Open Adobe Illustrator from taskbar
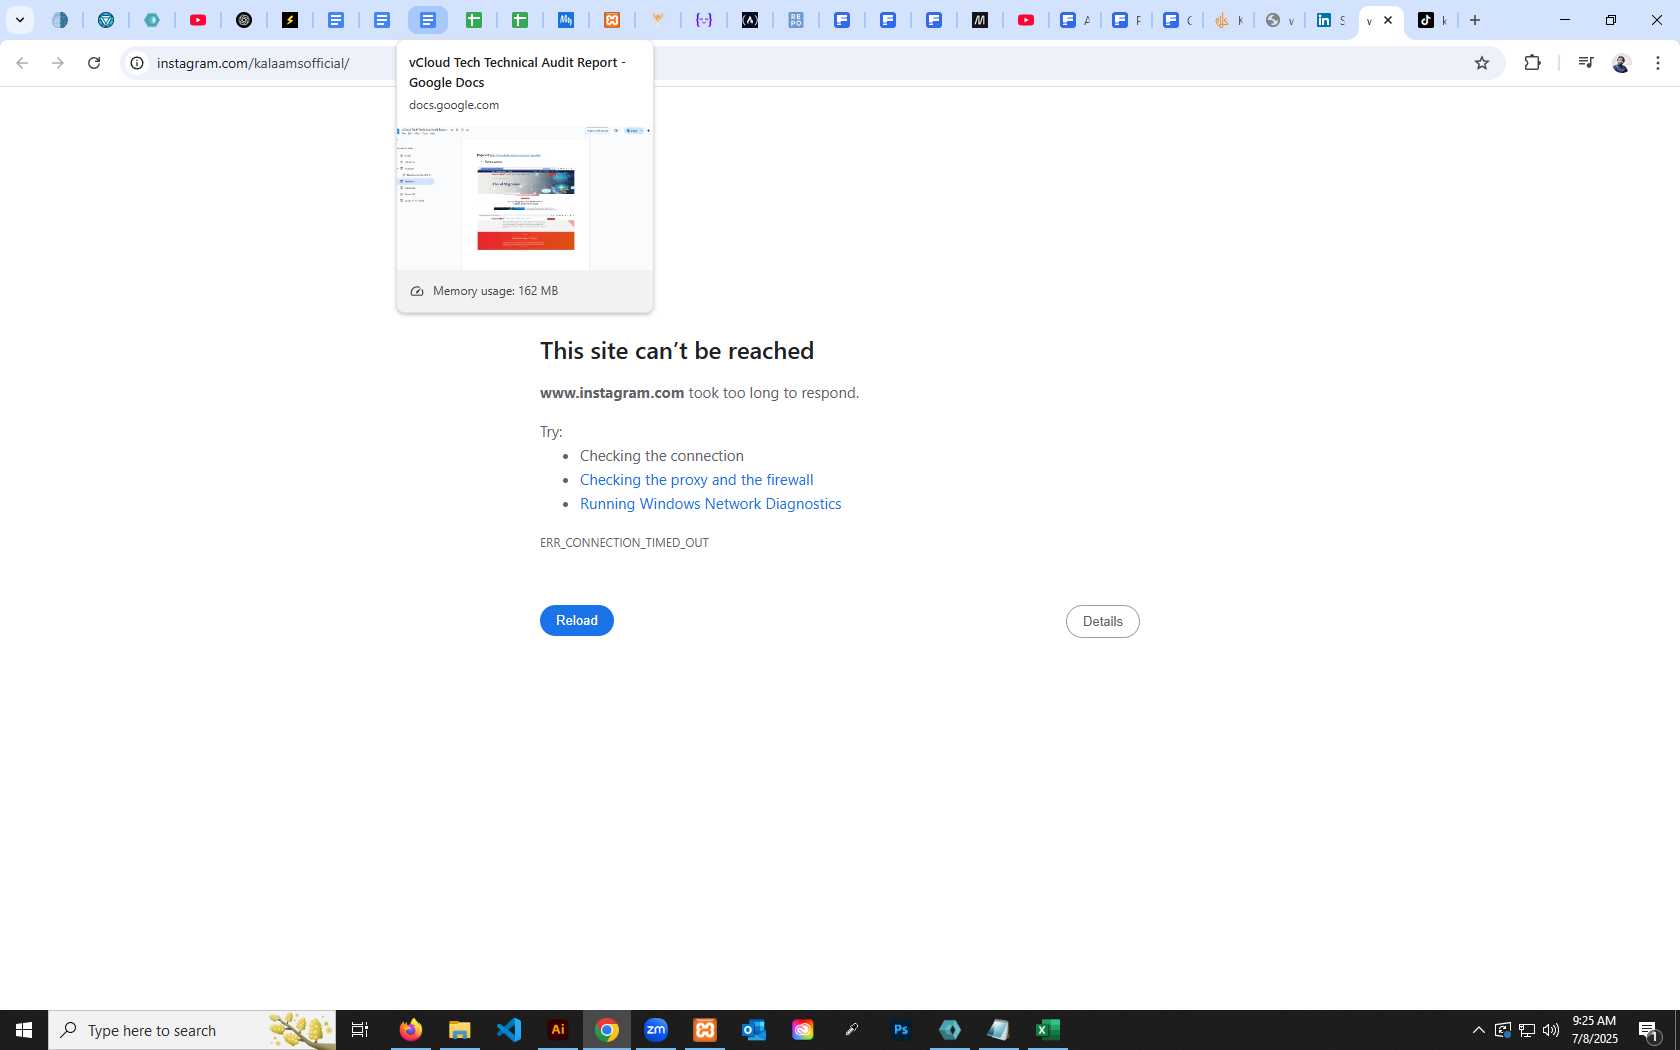 (557, 1030)
